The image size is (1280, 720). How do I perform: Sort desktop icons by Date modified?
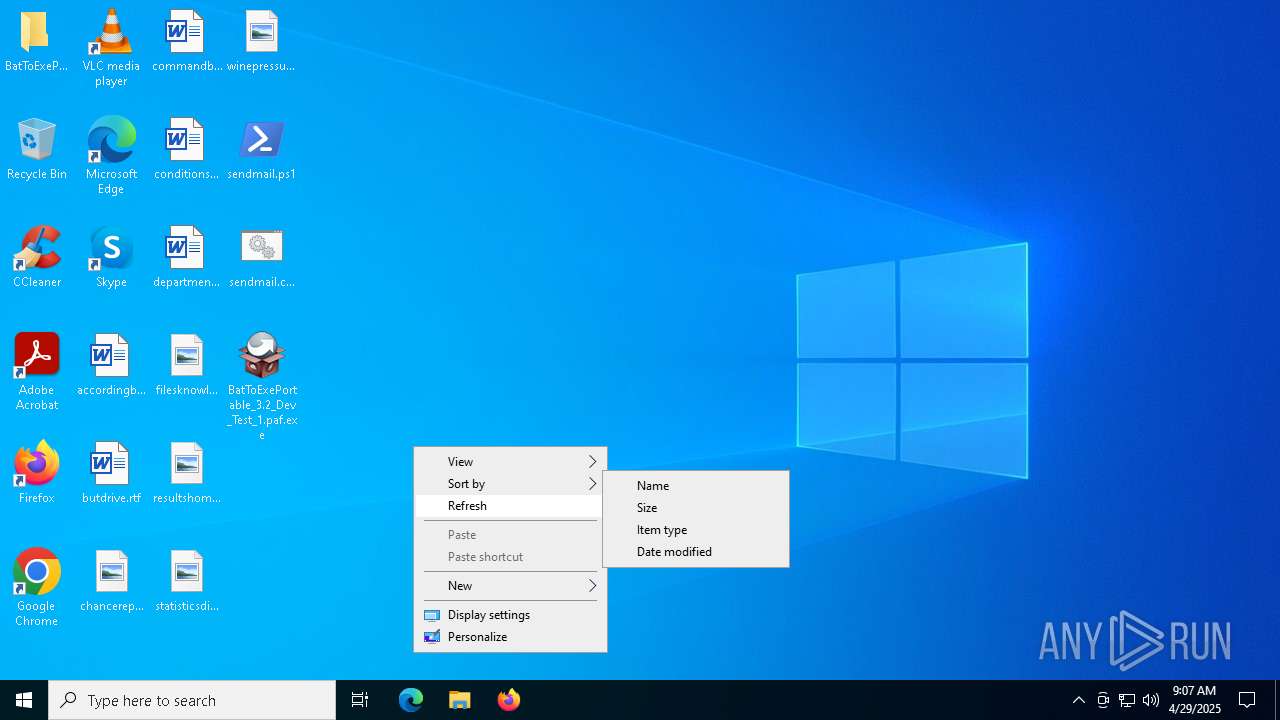(696, 551)
